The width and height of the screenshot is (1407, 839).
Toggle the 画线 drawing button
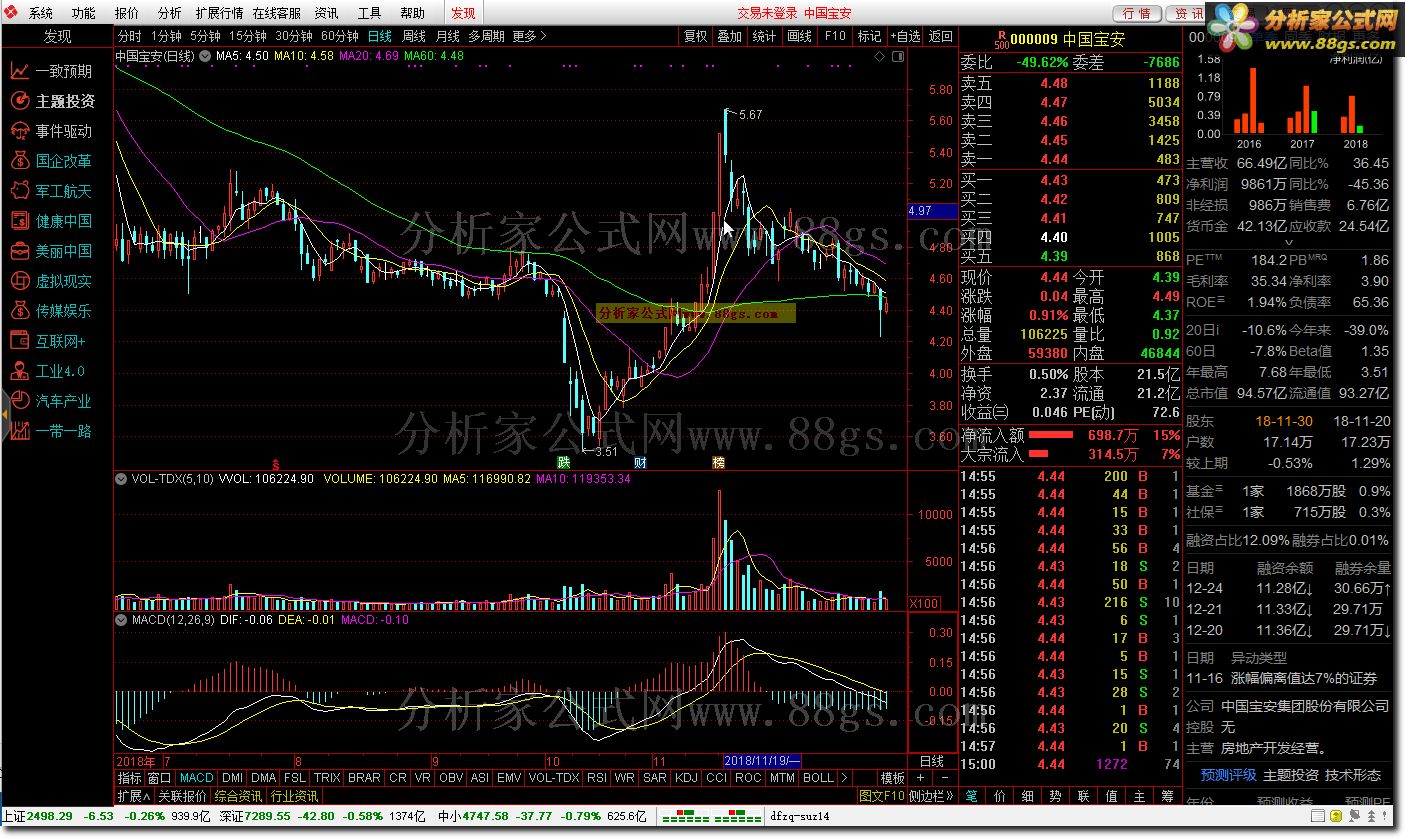[x=800, y=36]
